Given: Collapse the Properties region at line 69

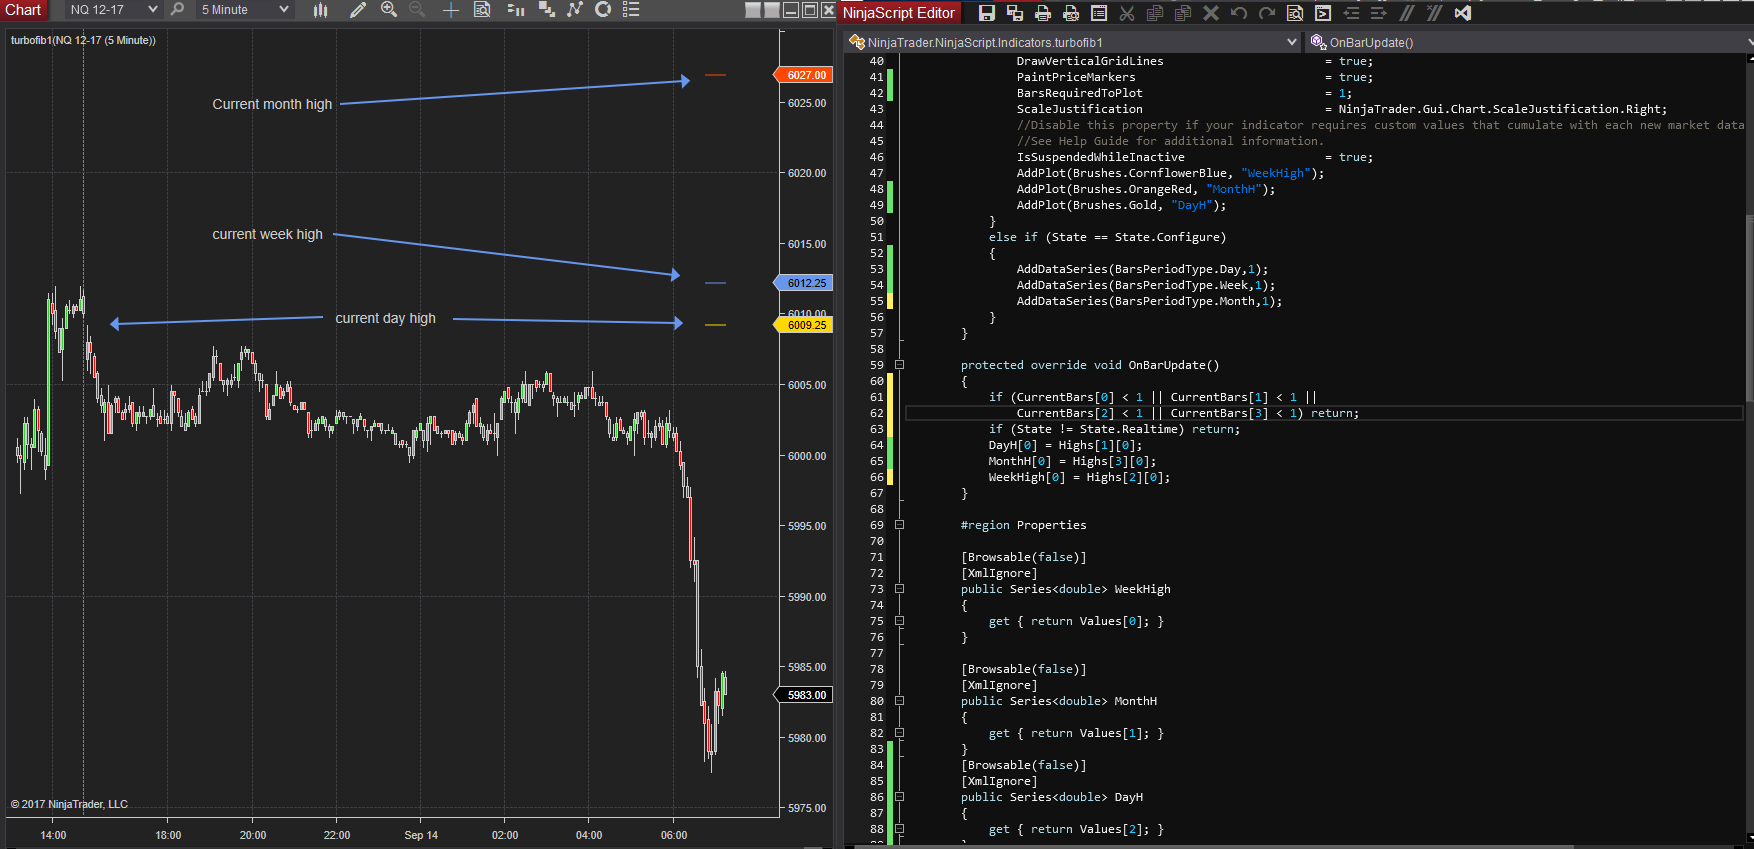Looking at the screenshot, I should [x=899, y=525].
